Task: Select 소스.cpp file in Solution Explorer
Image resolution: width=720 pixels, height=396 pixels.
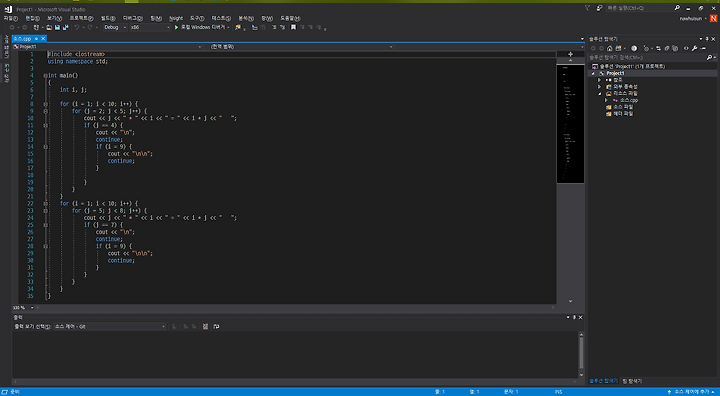Action: [629, 100]
